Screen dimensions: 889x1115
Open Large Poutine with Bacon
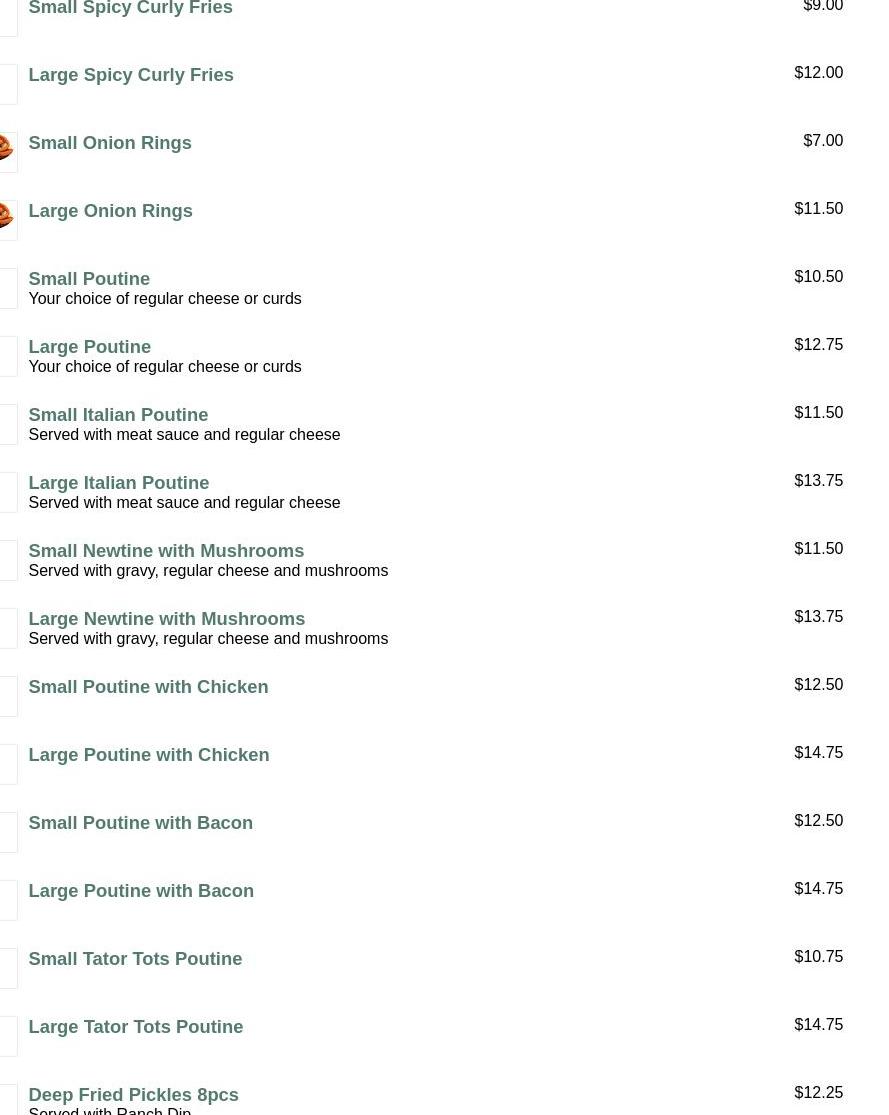coord(141,891)
